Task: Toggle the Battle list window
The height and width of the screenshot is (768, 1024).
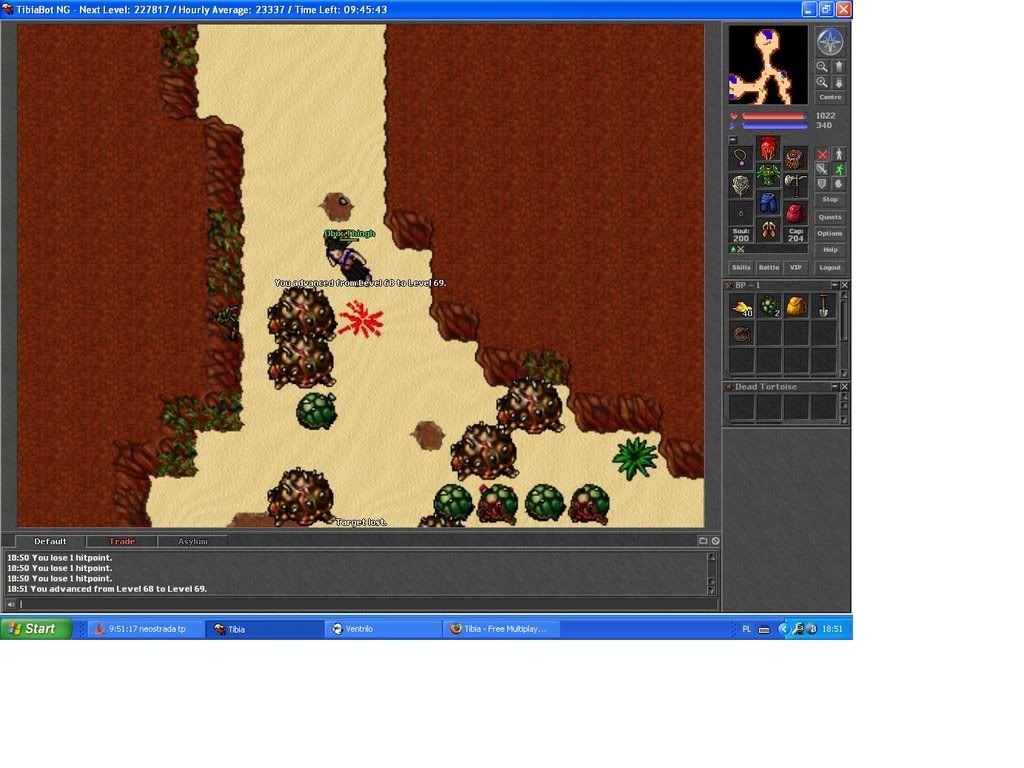Action: click(x=769, y=267)
